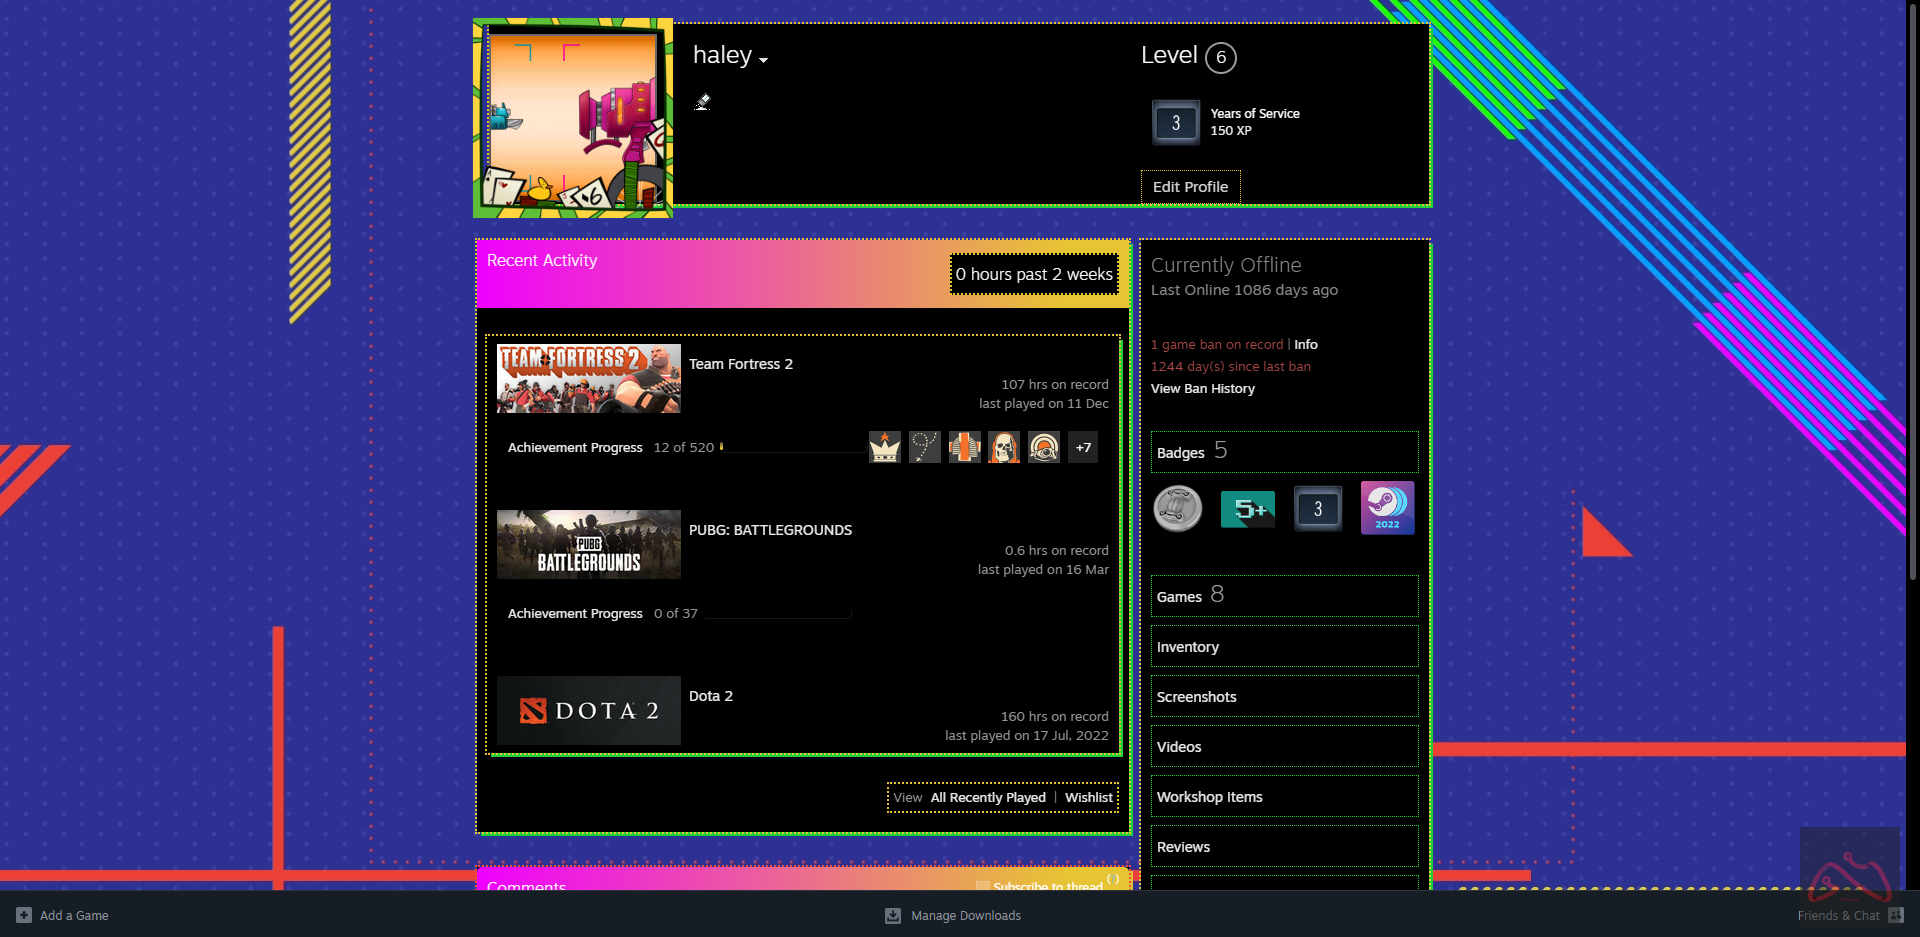Image resolution: width=1920 pixels, height=937 pixels.
Task: Click the Manage Downloads icon
Action: tap(893, 916)
